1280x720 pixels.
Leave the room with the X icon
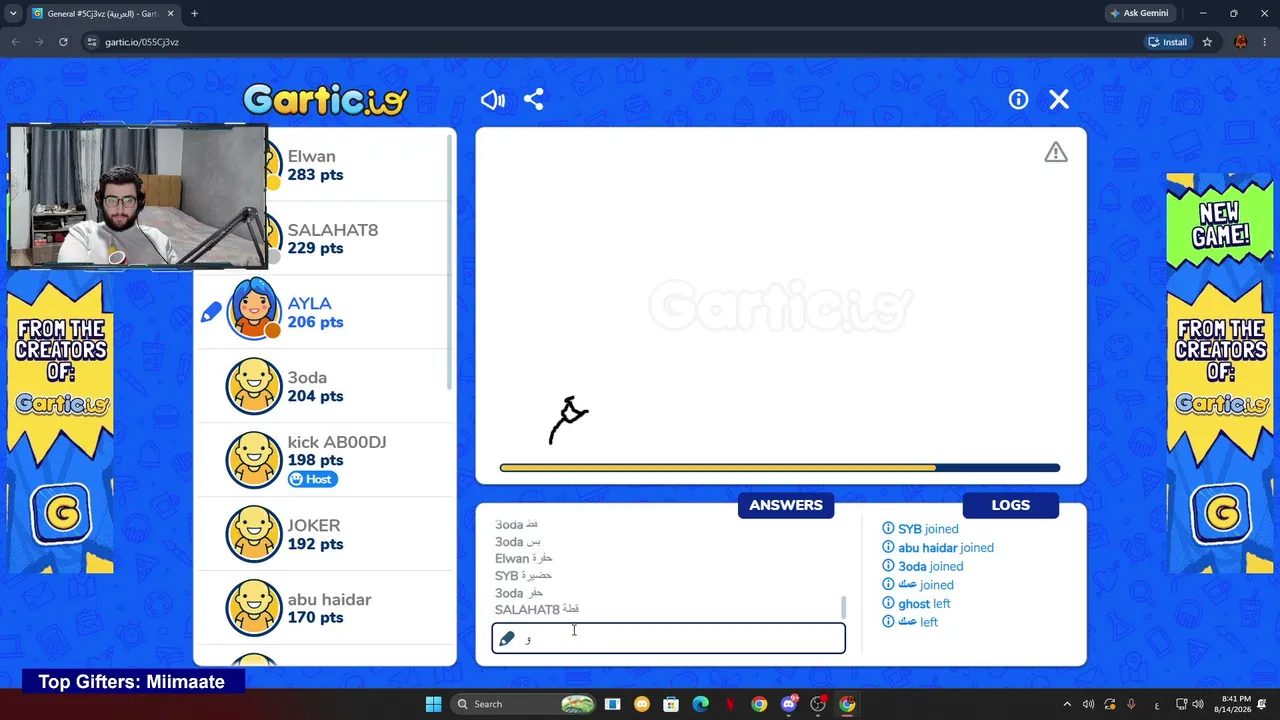[x=1059, y=99]
